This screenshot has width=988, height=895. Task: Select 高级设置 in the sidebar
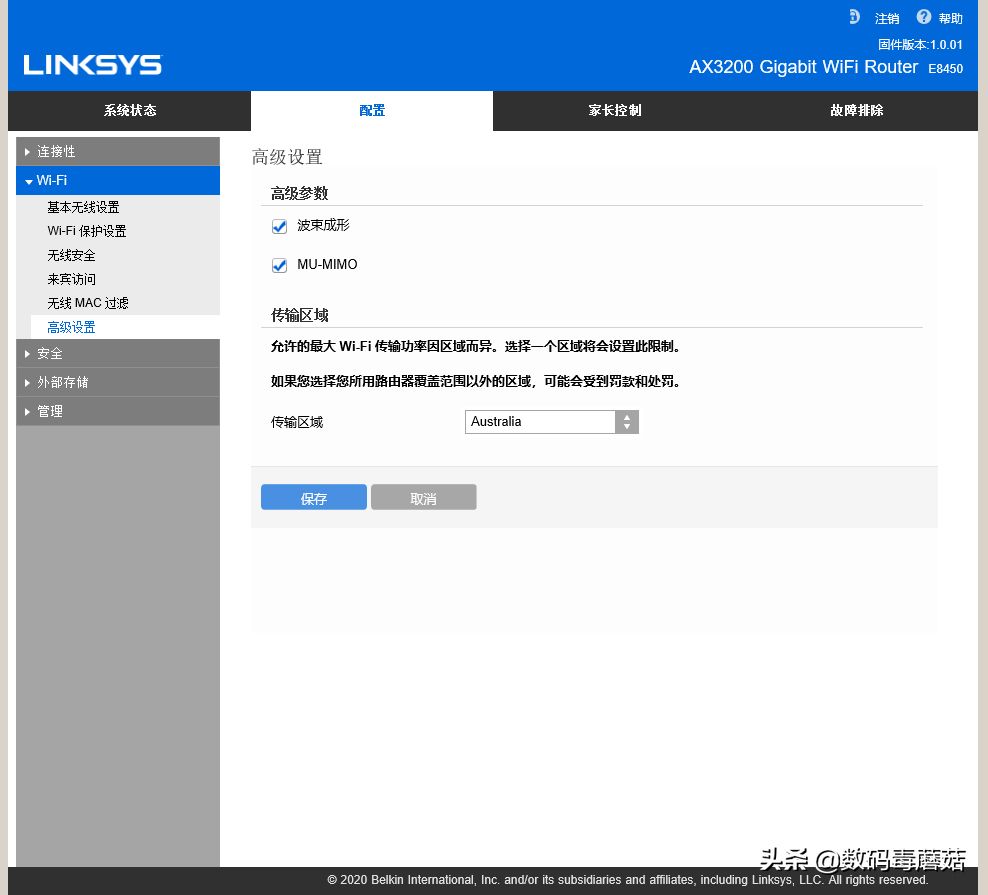[71, 327]
